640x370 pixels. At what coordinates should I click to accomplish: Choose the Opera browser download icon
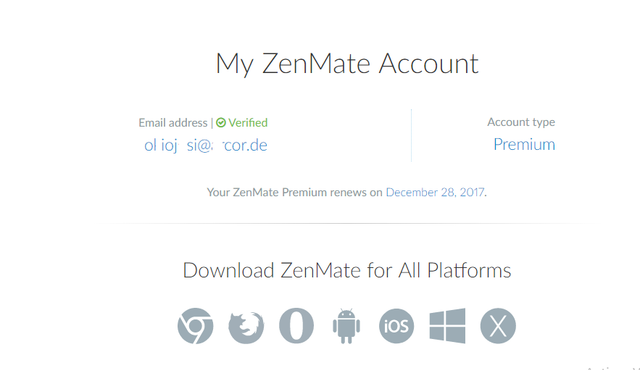pyautogui.click(x=296, y=326)
